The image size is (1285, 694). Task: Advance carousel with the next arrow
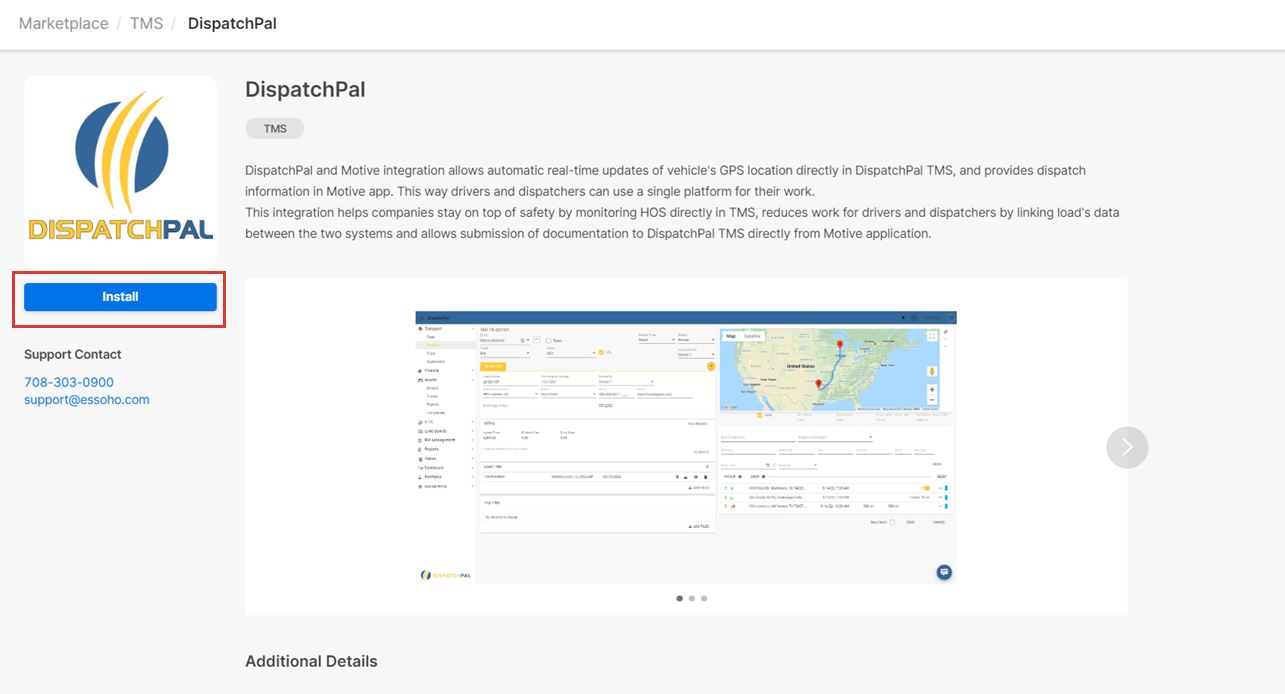coord(1127,447)
